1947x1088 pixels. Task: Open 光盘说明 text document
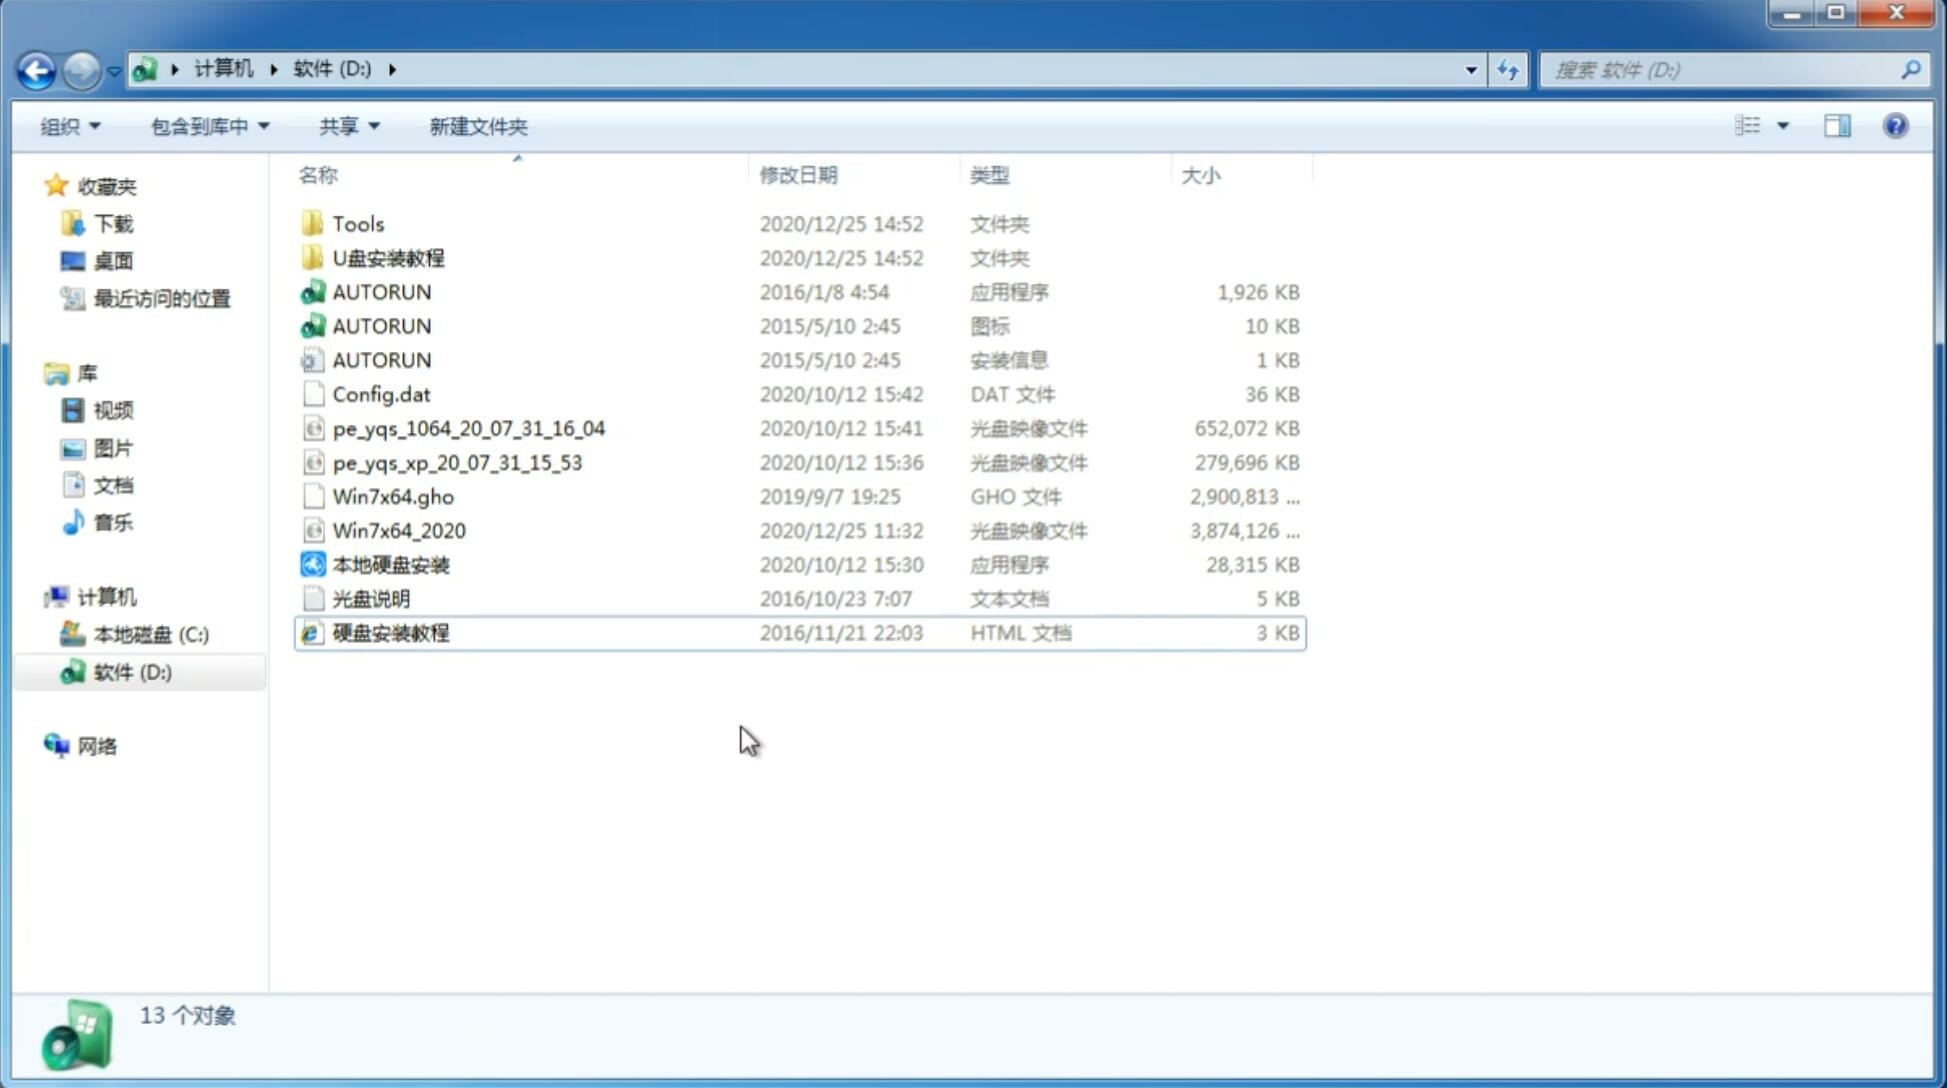tap(370, 597)
